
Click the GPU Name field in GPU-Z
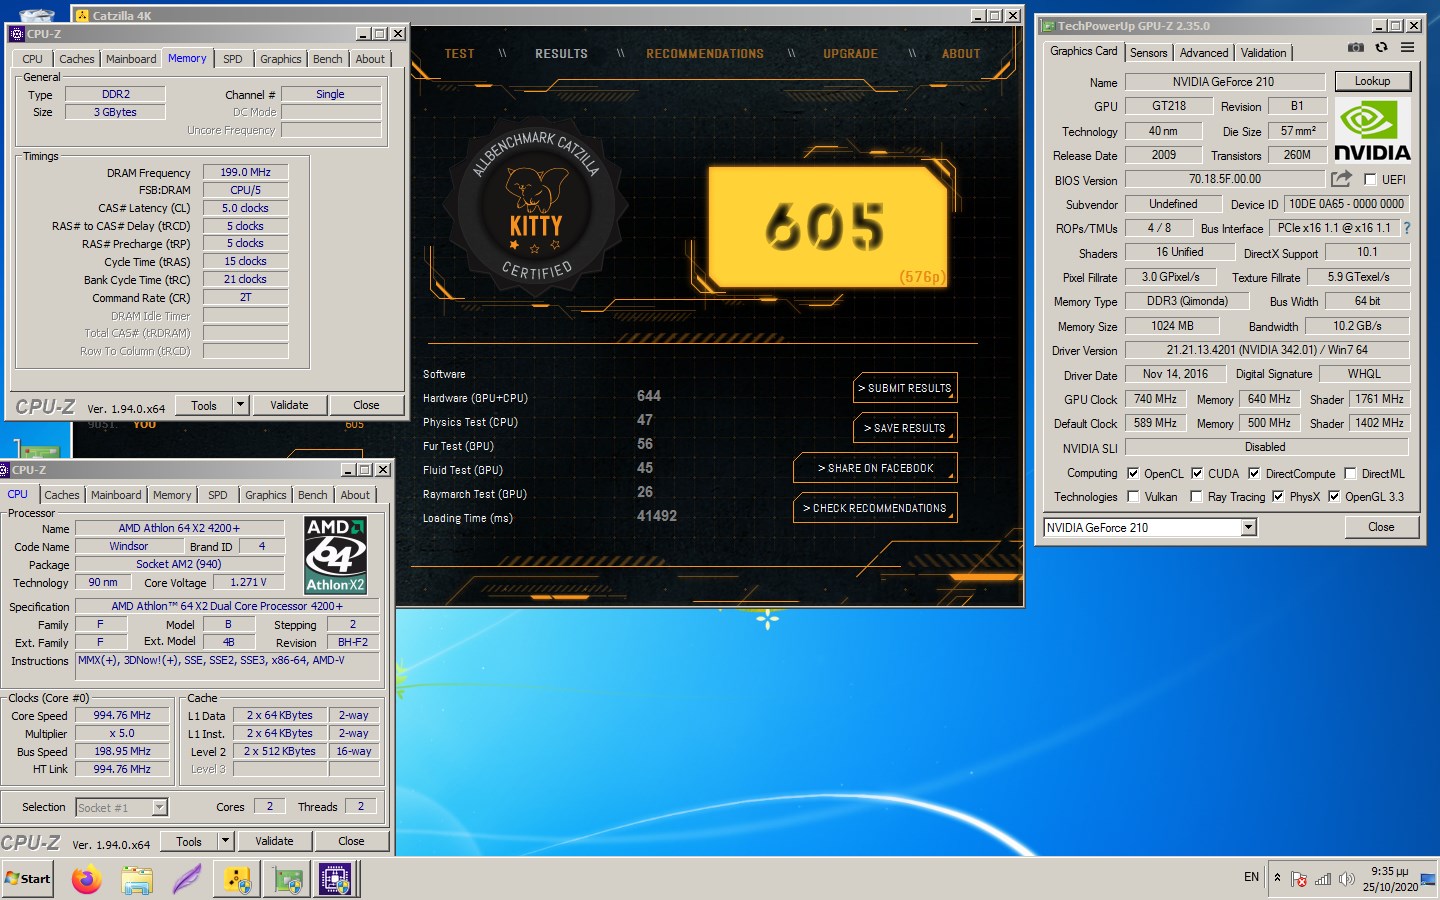(1224, 82)
